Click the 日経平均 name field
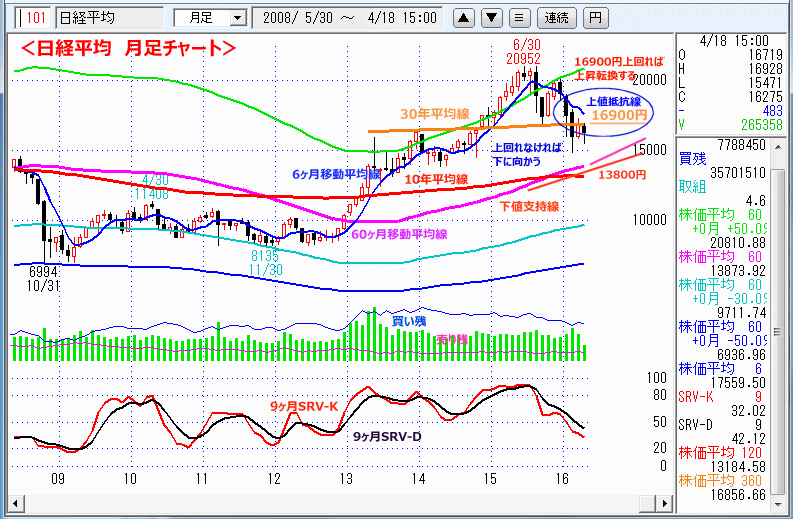793x519 pixels. coord(105,17)
